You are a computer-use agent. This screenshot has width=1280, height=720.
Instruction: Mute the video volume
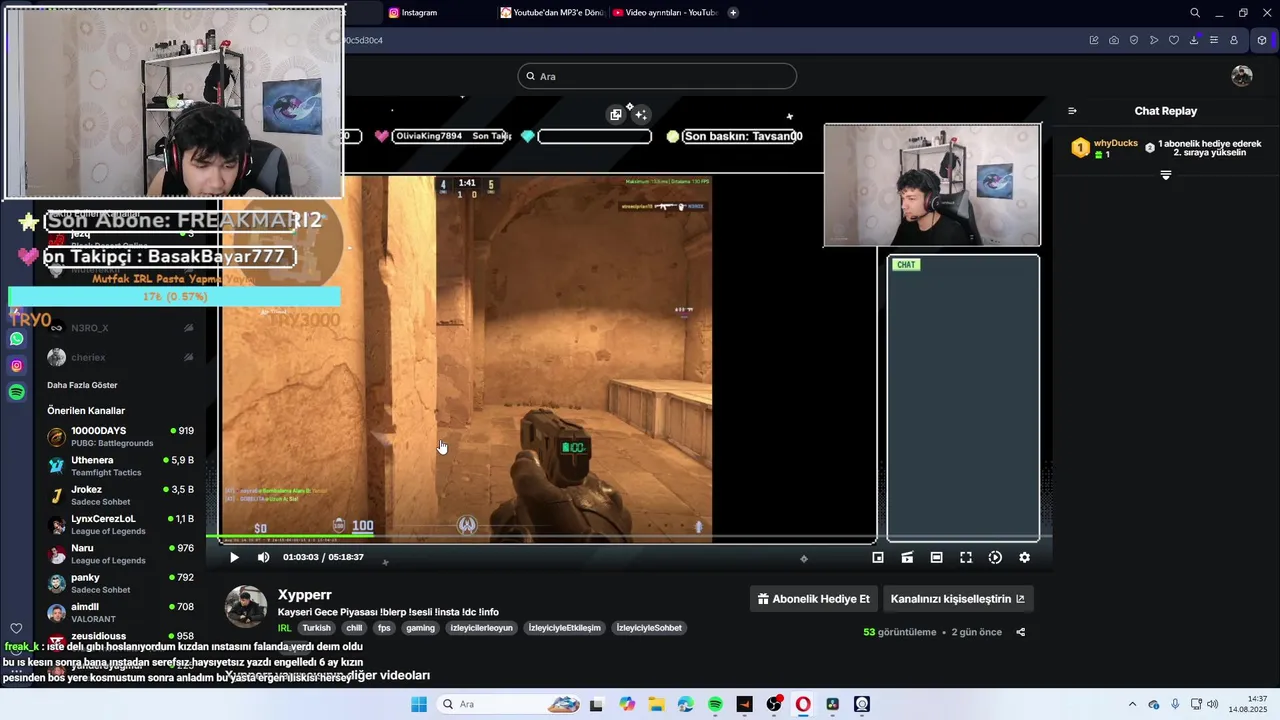263,558
